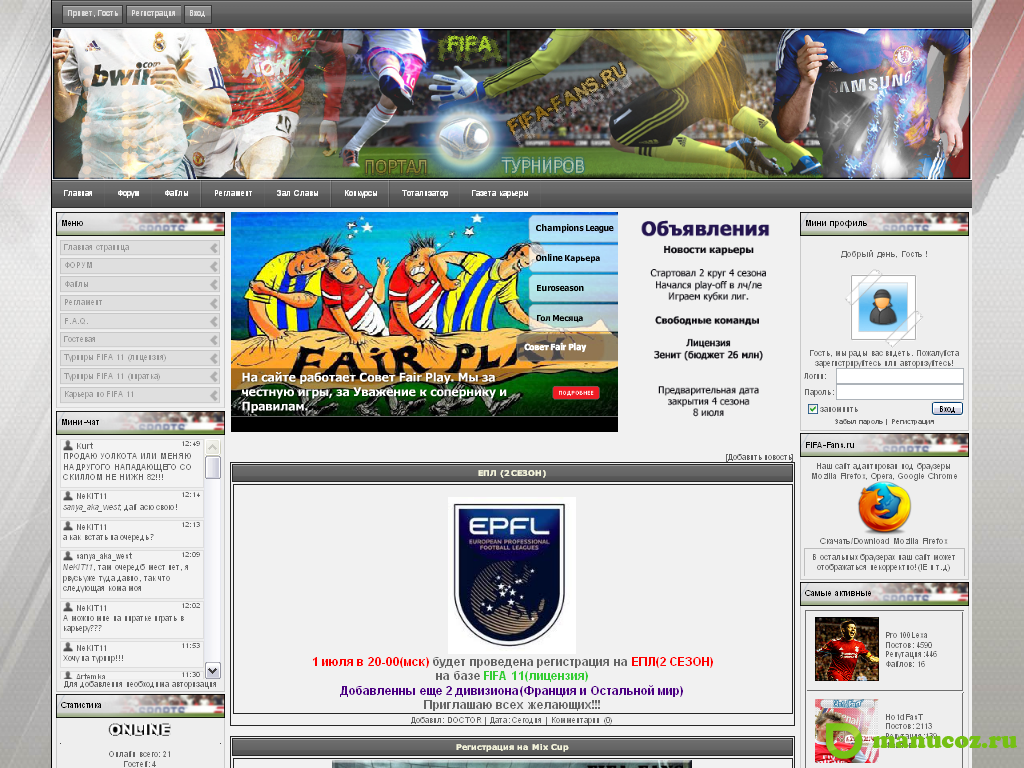The width and height of the screenshot is (1024, 768).
Task: Select Online Карьера slide tab
Action: (567, 258)
